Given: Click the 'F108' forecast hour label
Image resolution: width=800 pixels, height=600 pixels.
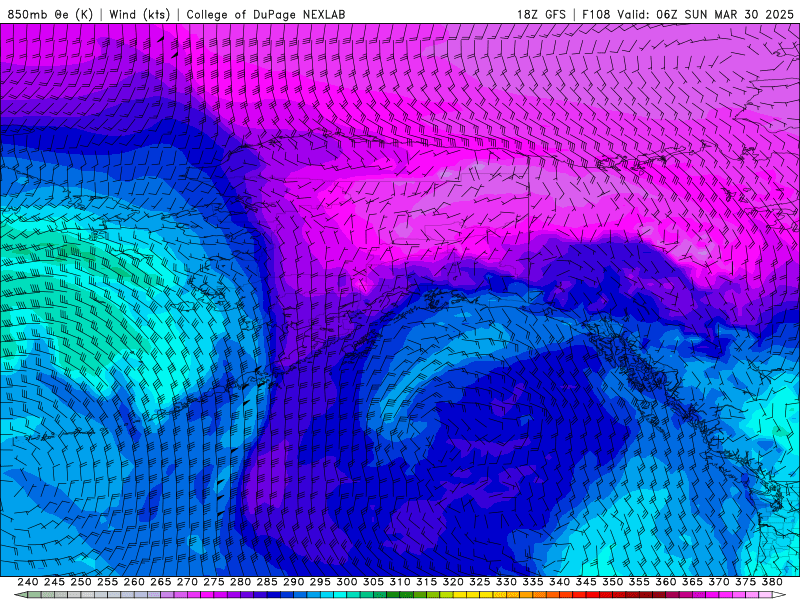Looking at the screenshot, I should [596, 14].
